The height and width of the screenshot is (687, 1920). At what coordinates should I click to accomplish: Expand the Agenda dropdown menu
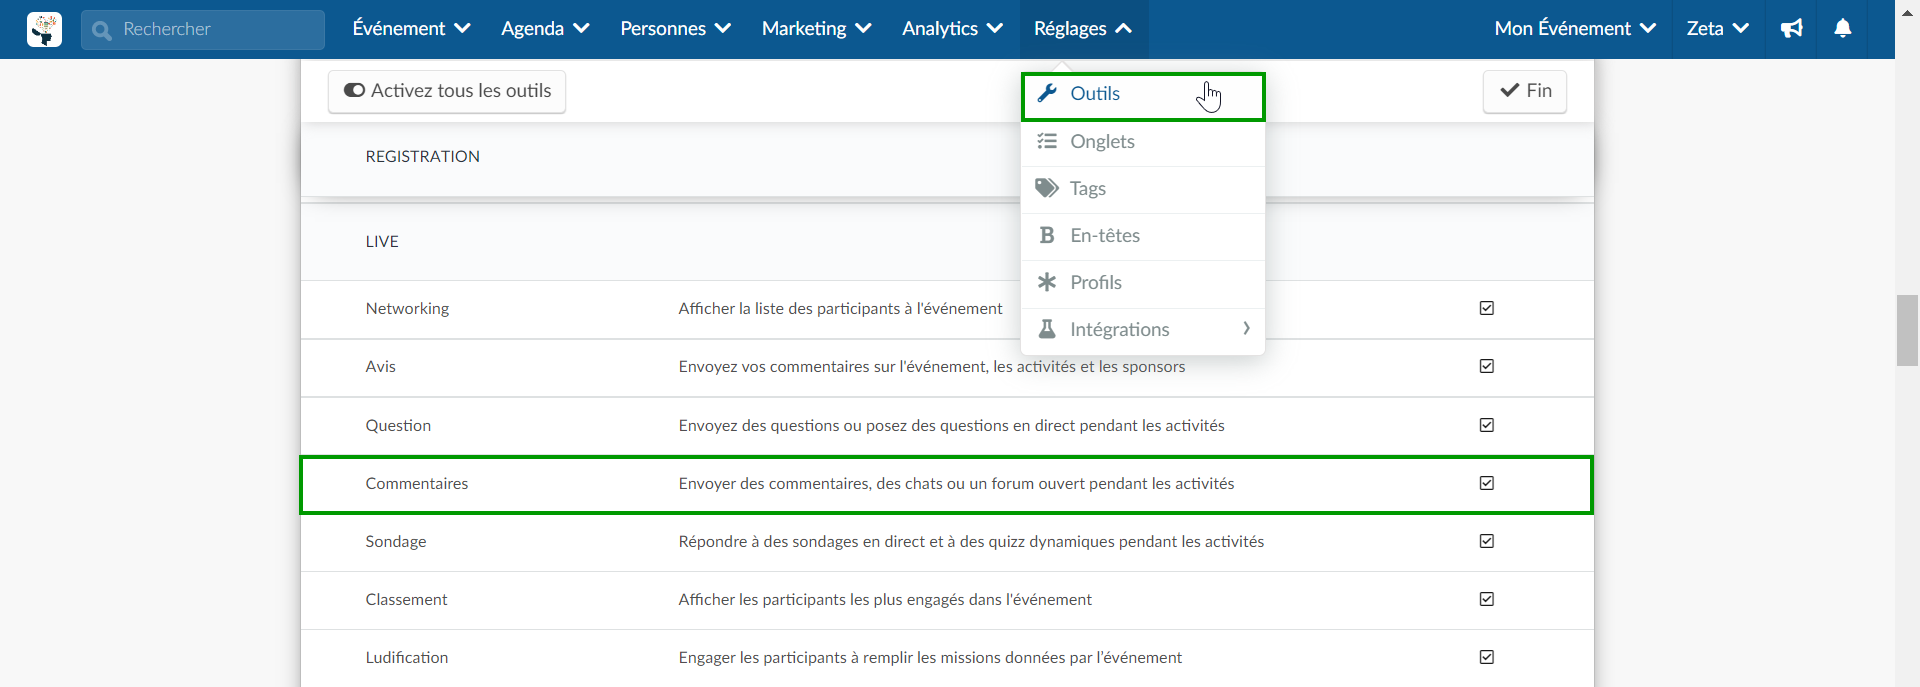[x=545, y=29]
